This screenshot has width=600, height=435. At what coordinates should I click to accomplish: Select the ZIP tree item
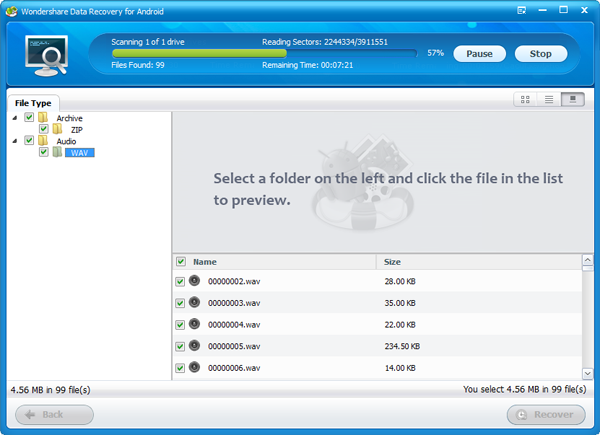[x=77, y=130]
